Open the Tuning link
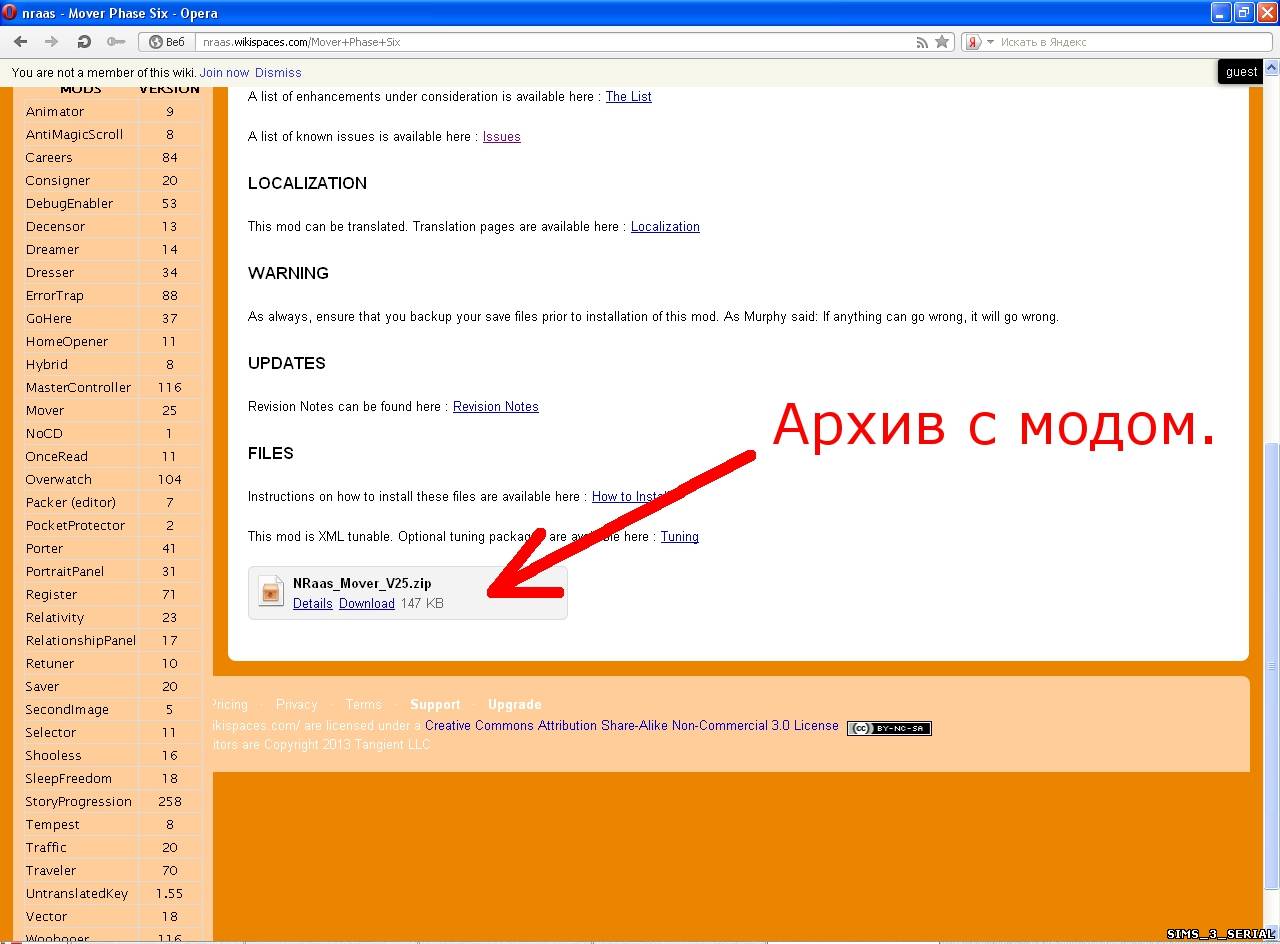Screen dimensions: 1280x944 (x=679, y=536)
